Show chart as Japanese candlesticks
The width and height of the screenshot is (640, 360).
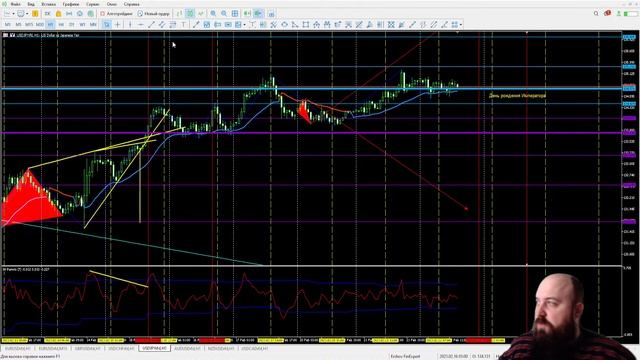[x=190, y=14]
